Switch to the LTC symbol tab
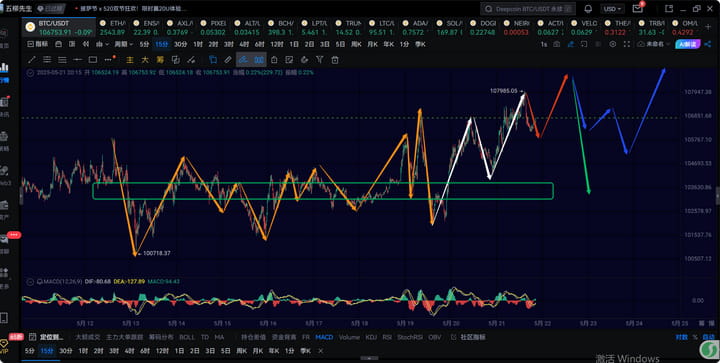The image size is (720, 363). coord(381,28)
